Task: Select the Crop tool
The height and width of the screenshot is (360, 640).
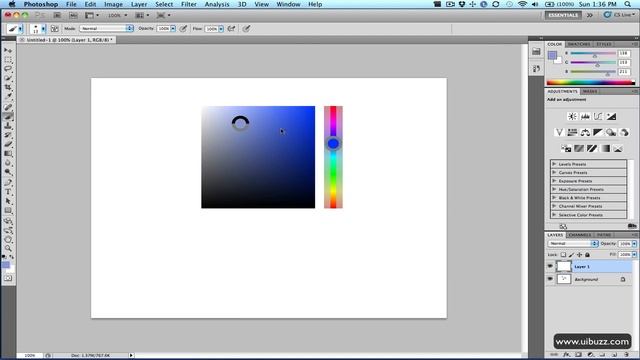Action: (8, 87)
